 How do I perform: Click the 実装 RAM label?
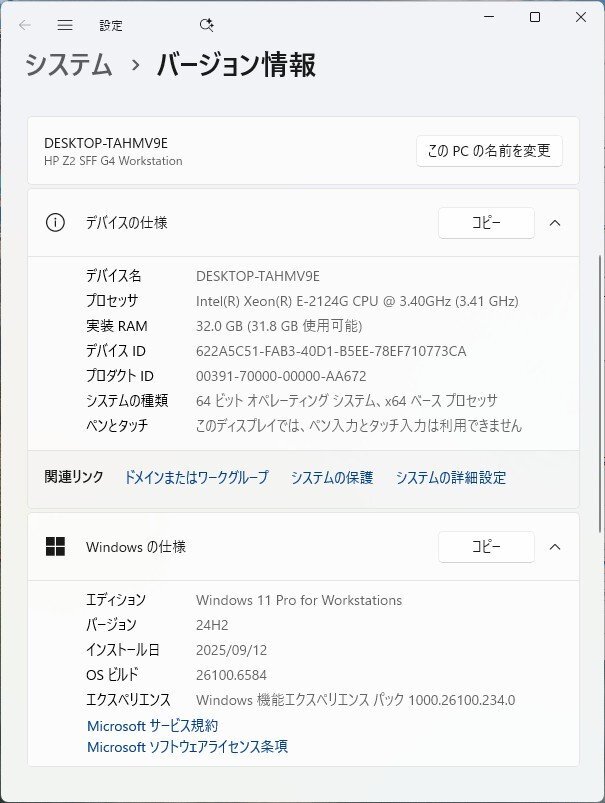pos(117,326)
